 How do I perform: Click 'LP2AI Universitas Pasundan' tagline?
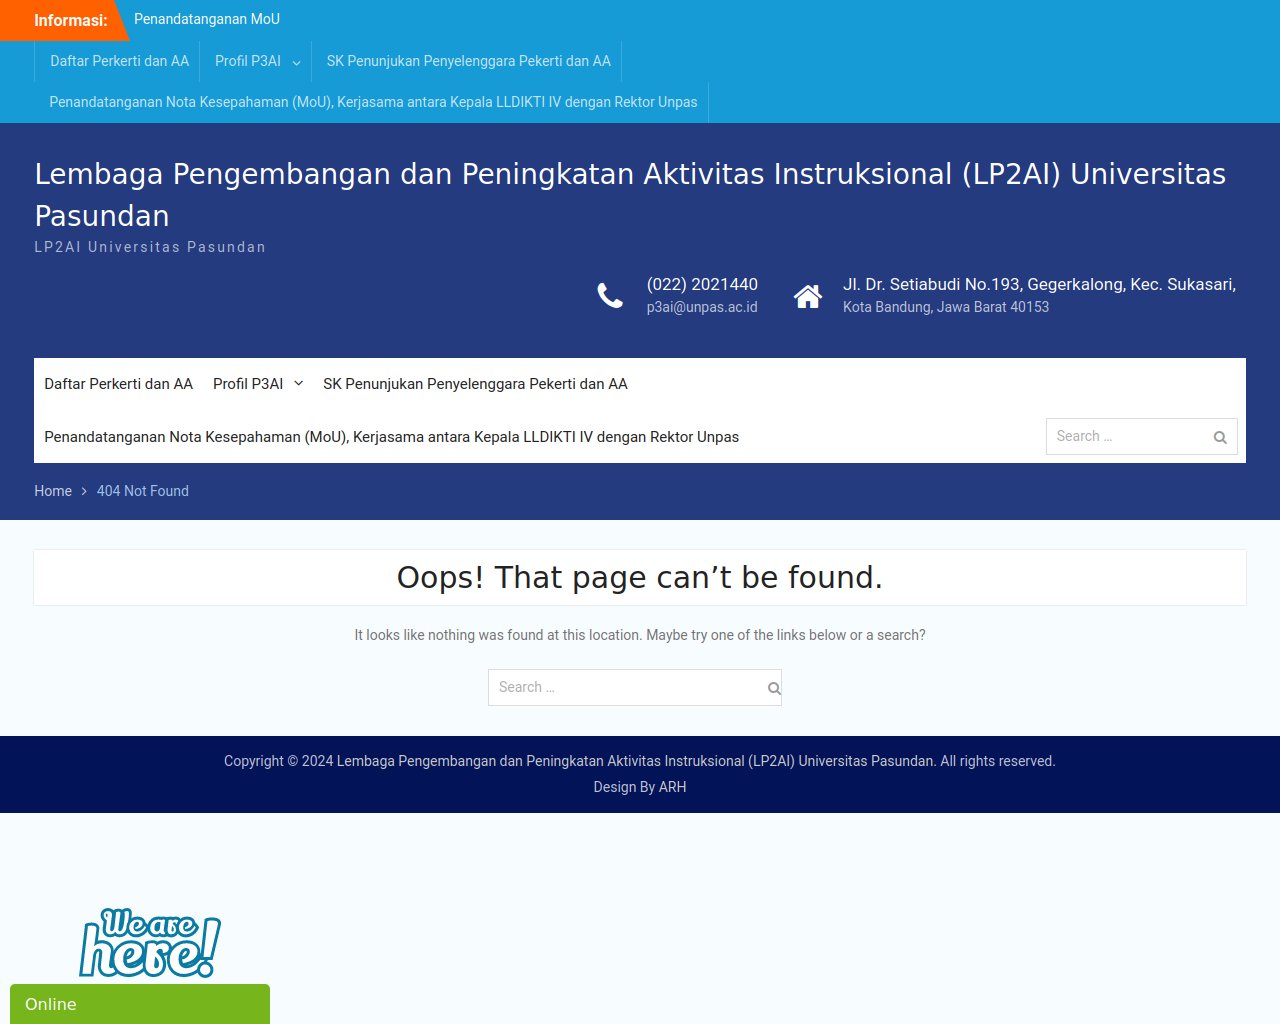tap(150, 247)
